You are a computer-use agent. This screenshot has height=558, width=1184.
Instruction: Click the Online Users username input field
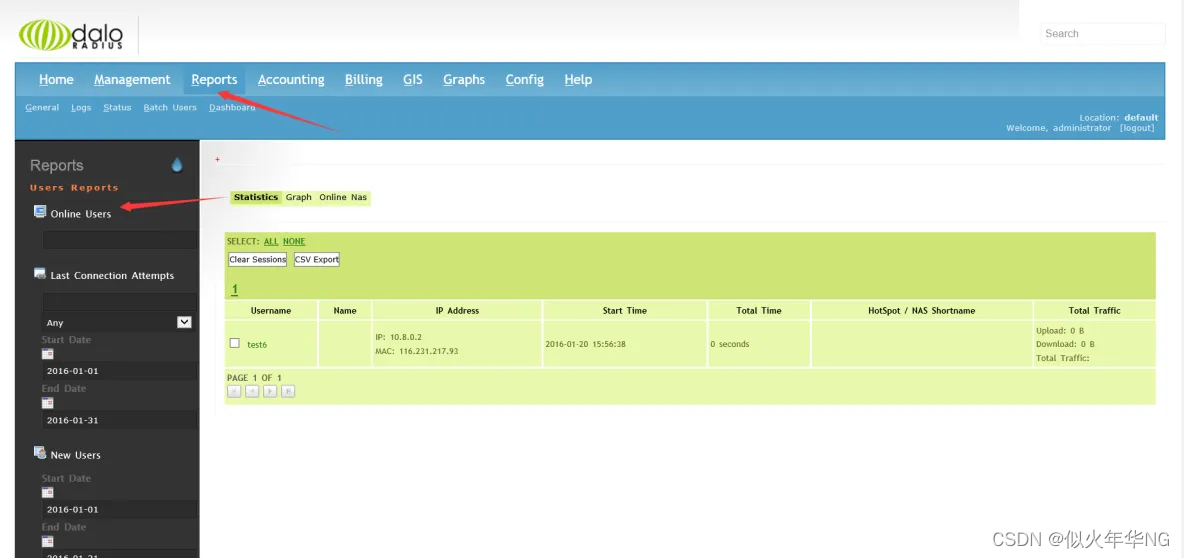tap(119, 240)
